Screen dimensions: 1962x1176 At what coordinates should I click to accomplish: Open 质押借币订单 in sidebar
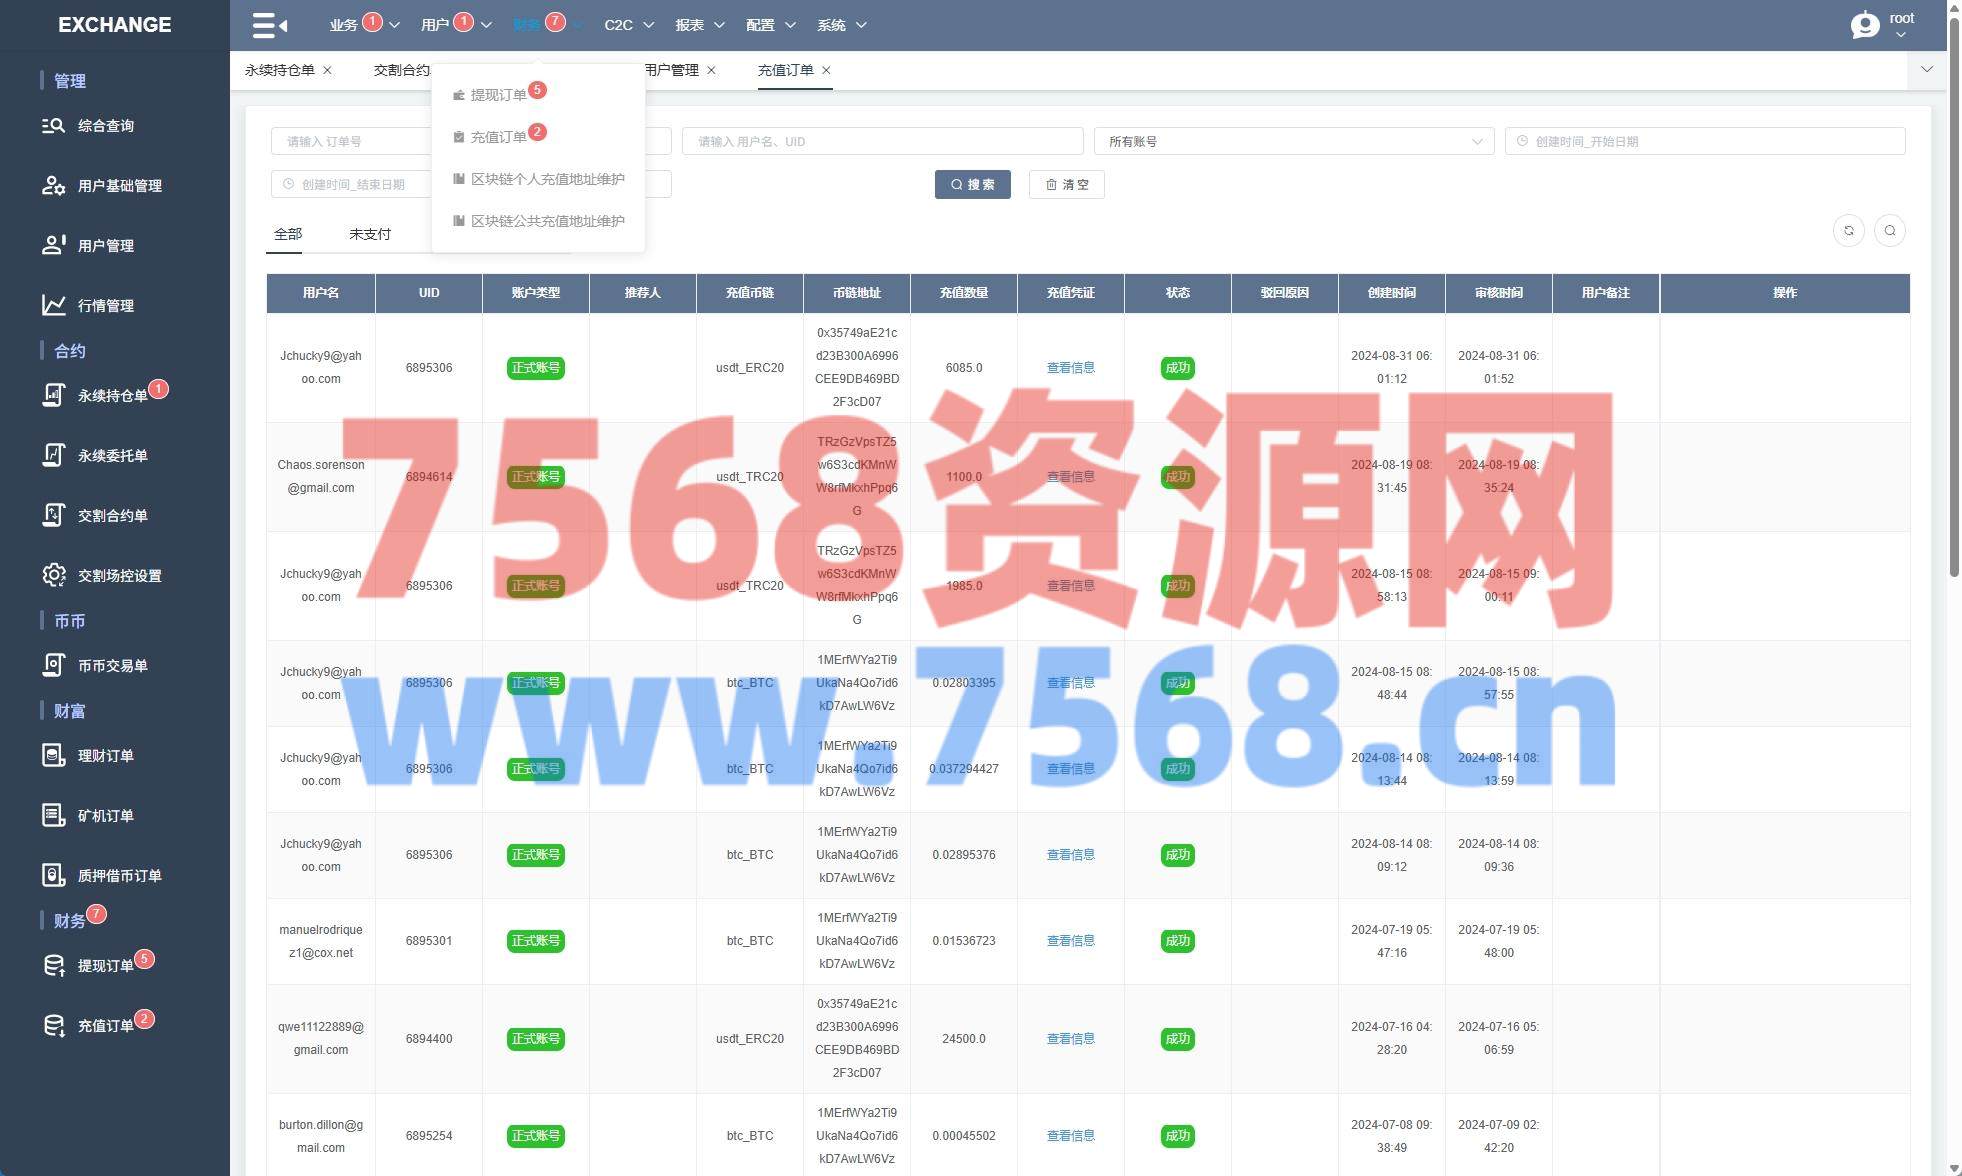point(118,875)
